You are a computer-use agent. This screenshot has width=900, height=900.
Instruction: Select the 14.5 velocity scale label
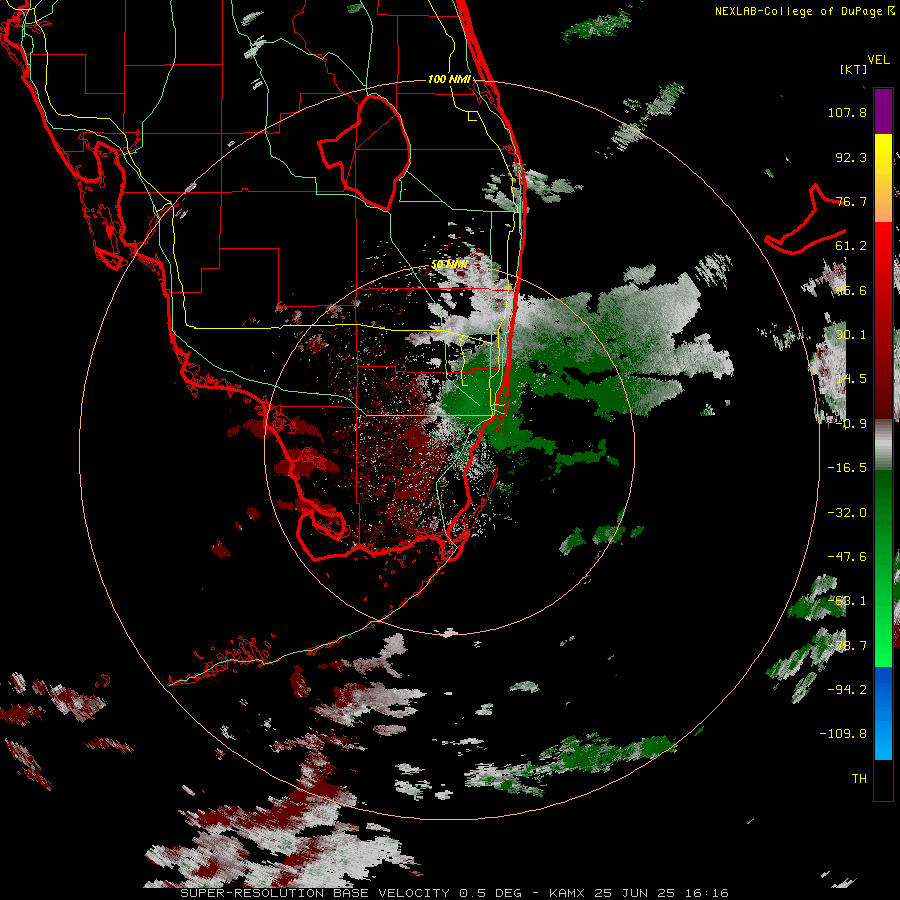pos(851,379)
